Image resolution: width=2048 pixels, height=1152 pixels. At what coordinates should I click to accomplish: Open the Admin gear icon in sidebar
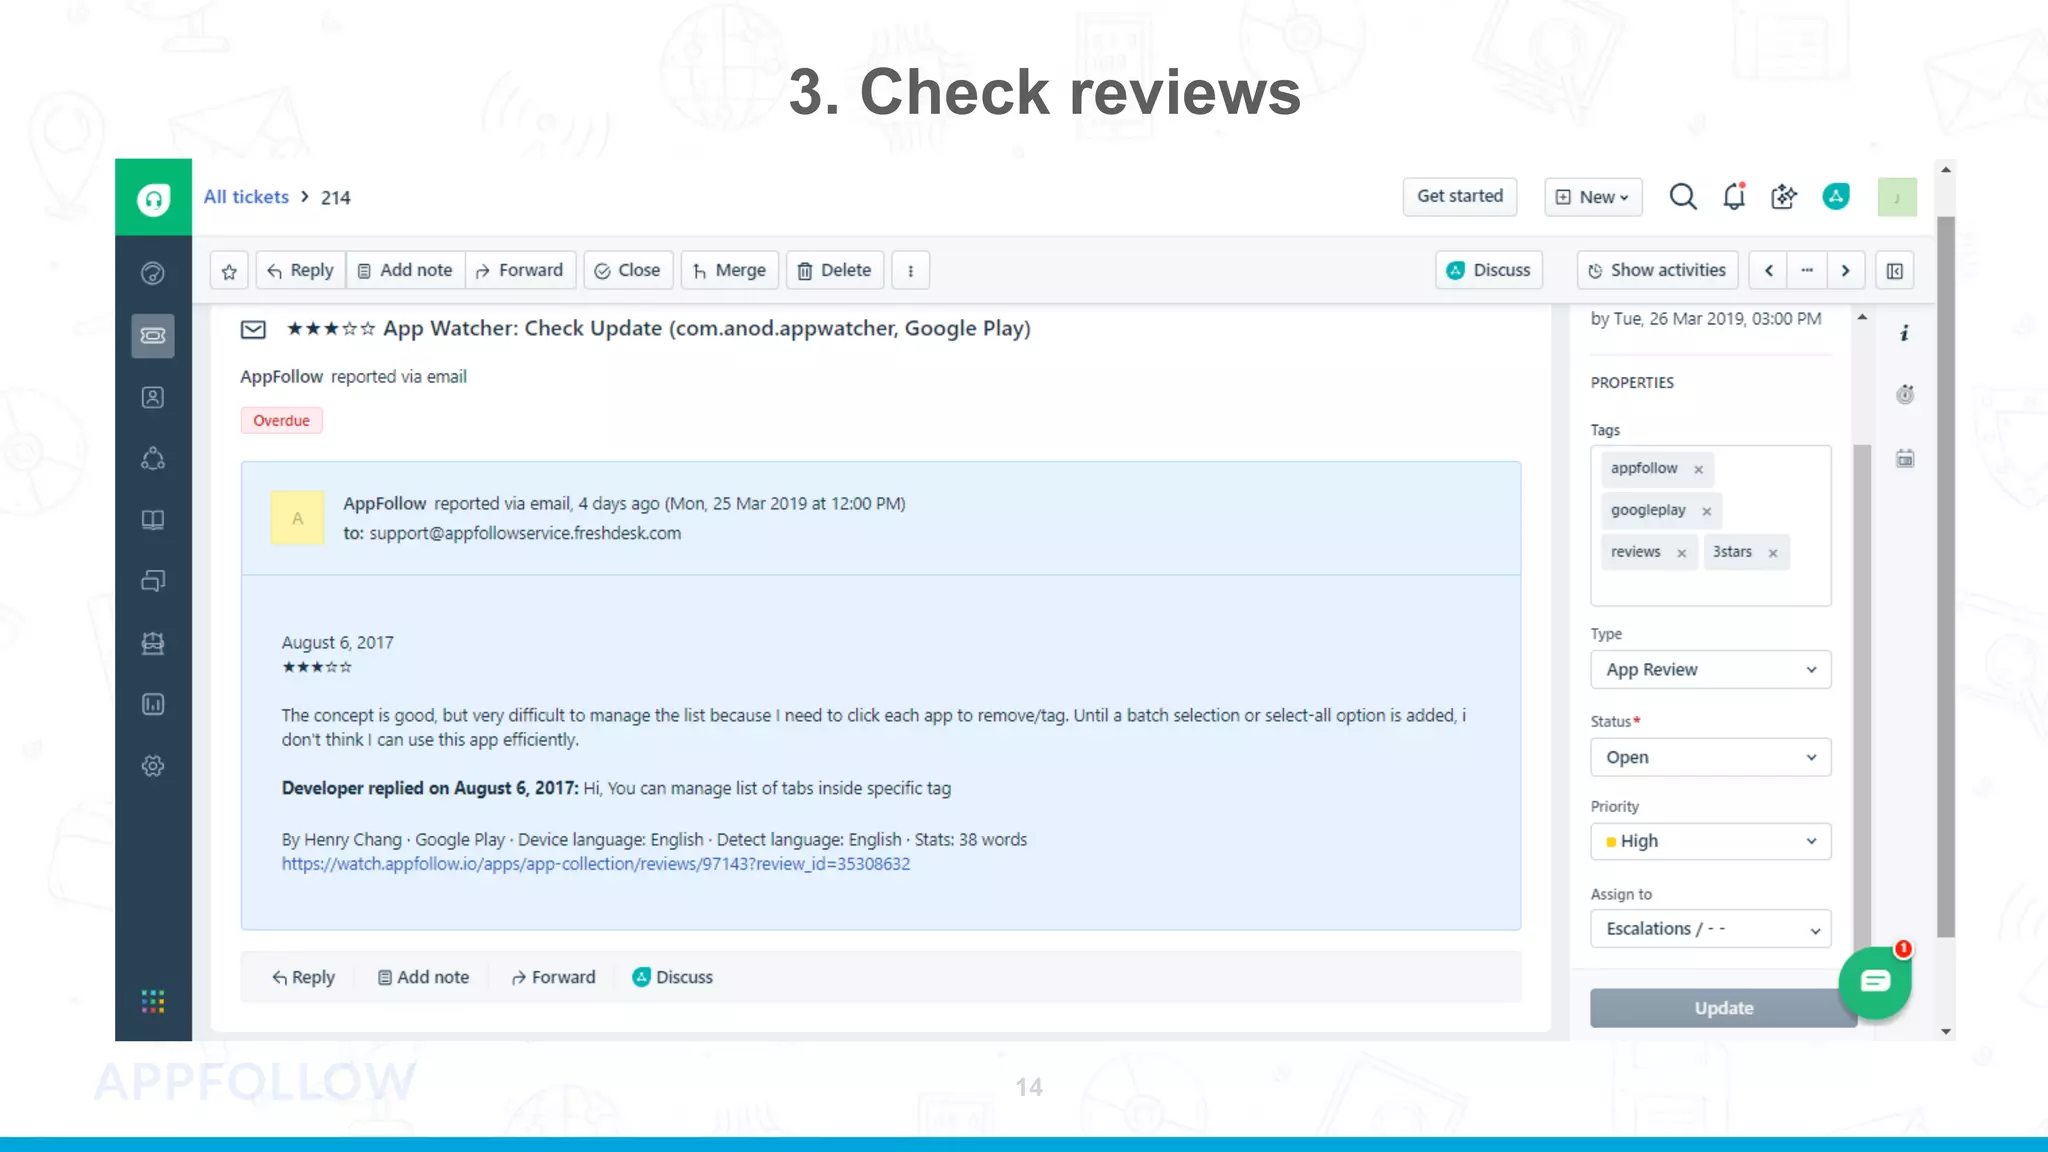[x=153, y=766]
